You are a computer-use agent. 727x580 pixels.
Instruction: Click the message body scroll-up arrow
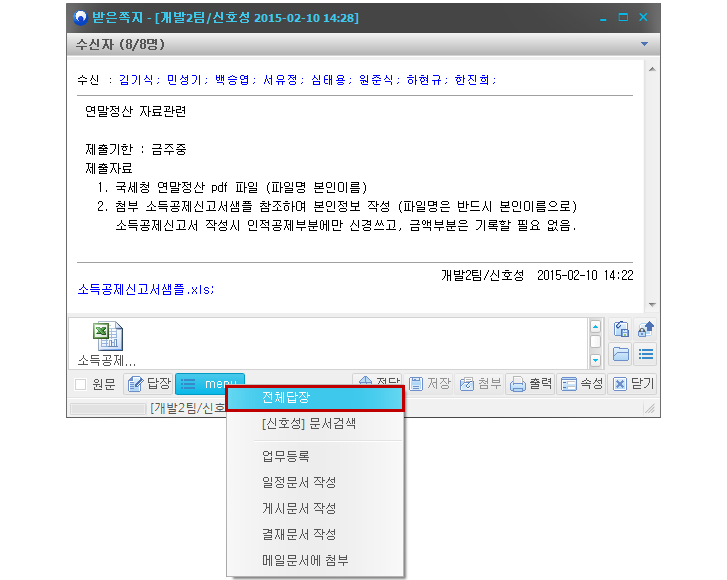pyautogui.click(x=652, y=70)
